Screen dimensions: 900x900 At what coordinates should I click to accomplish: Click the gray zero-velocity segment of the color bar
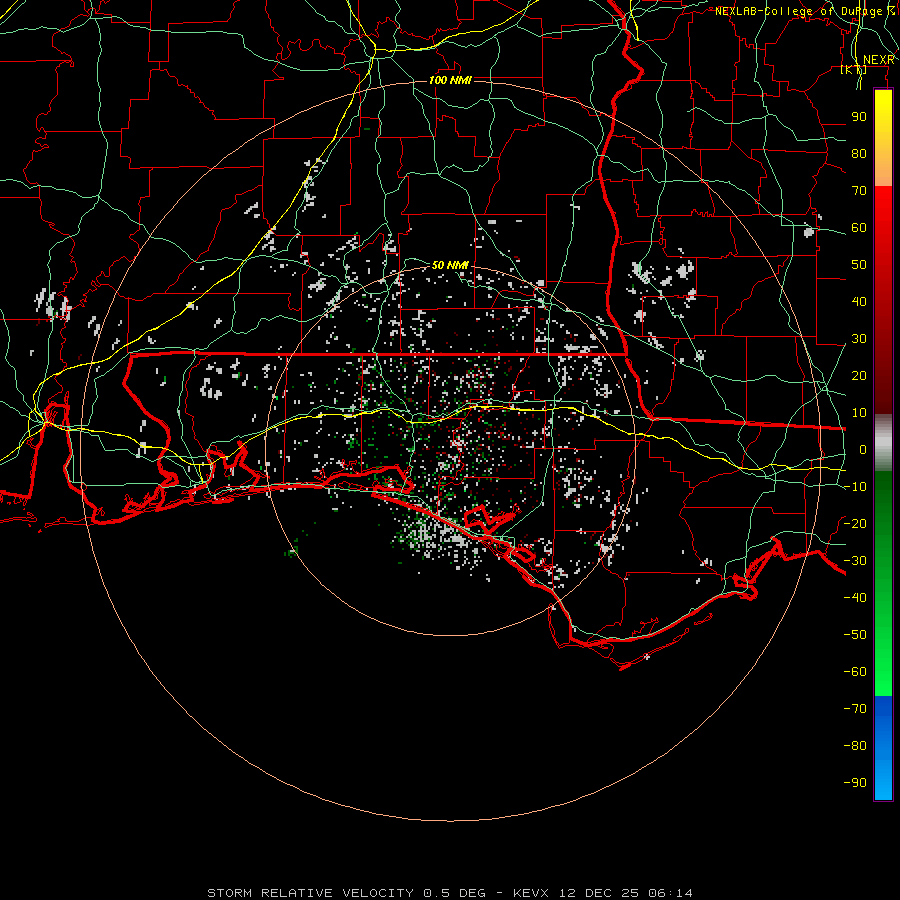pyautogui.click(x=883, y=443)
